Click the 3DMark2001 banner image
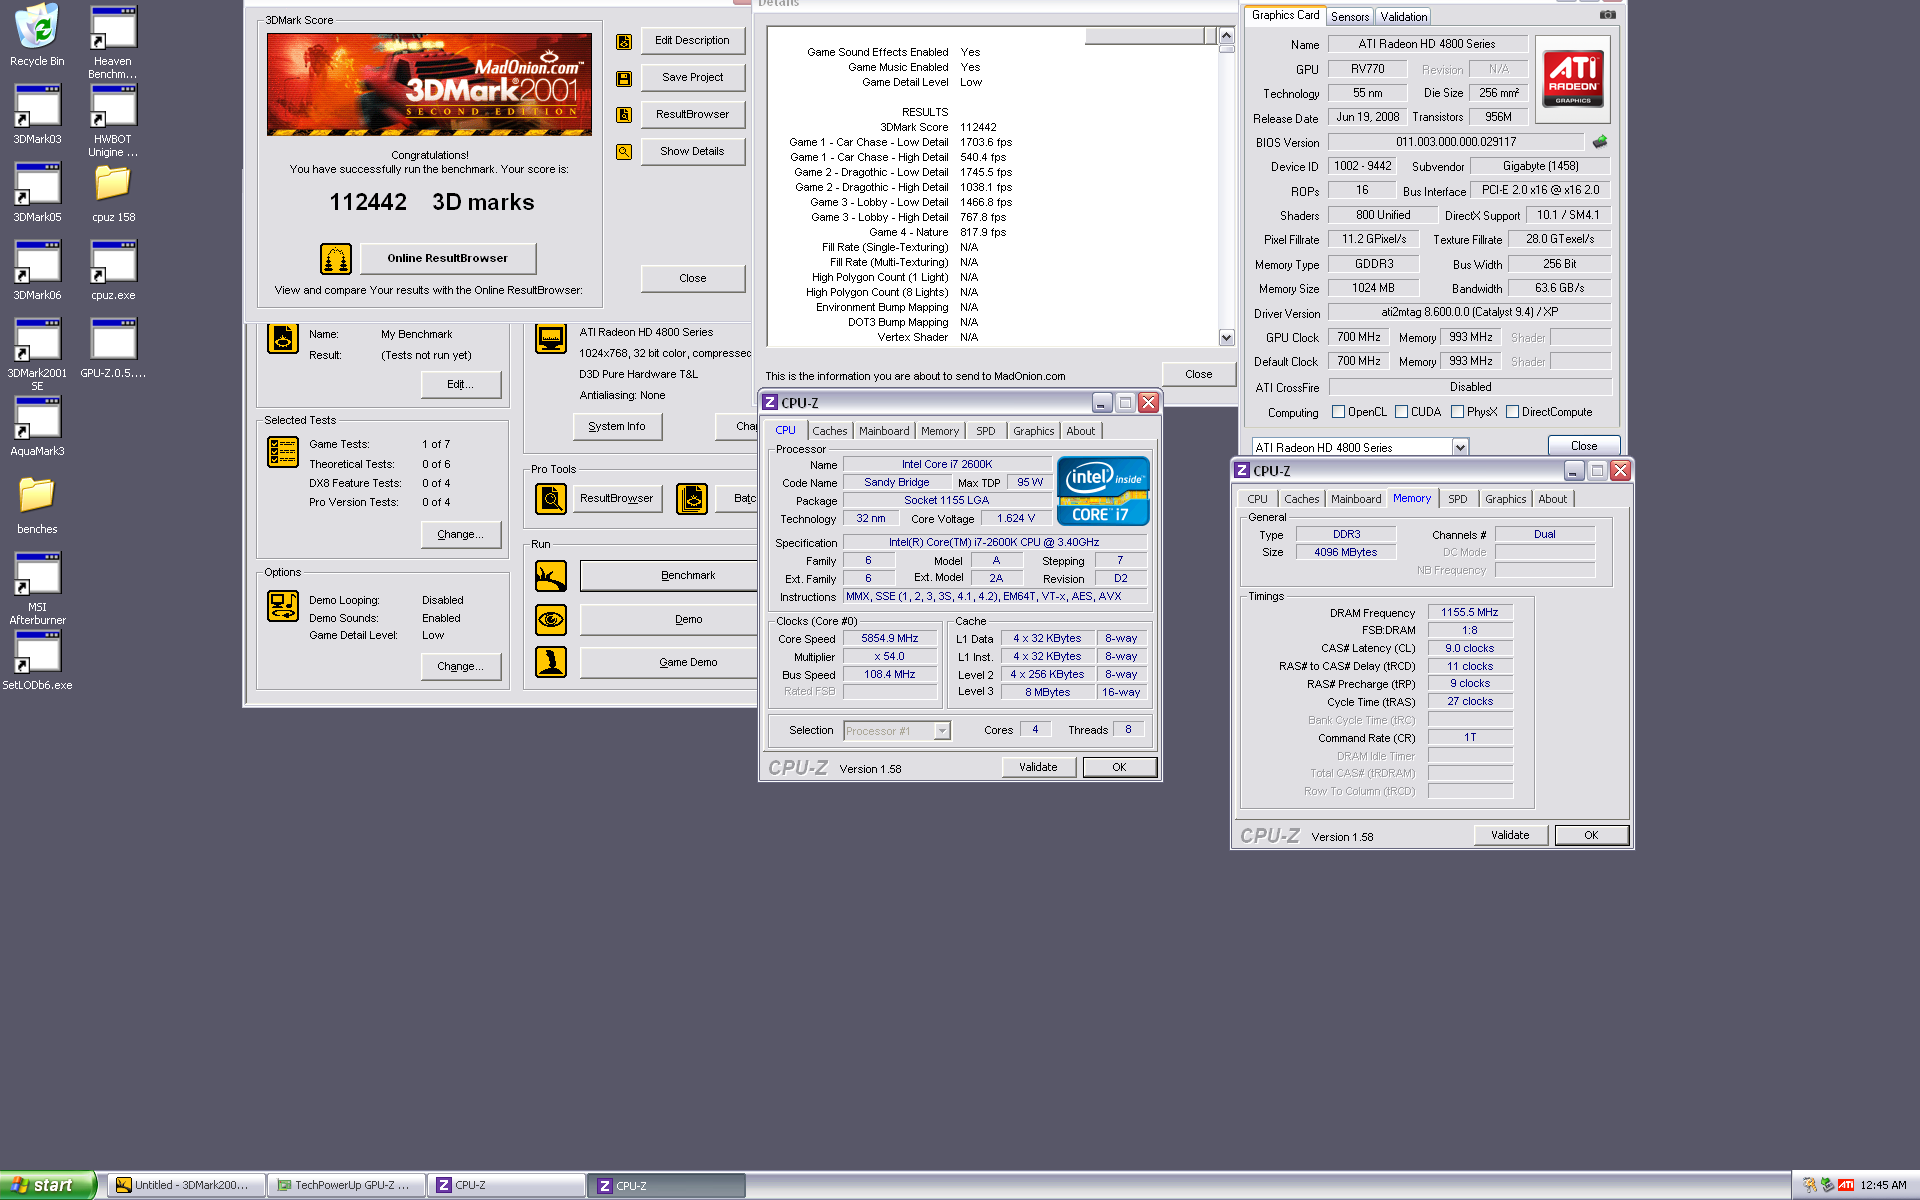 (x=429, y=85)
